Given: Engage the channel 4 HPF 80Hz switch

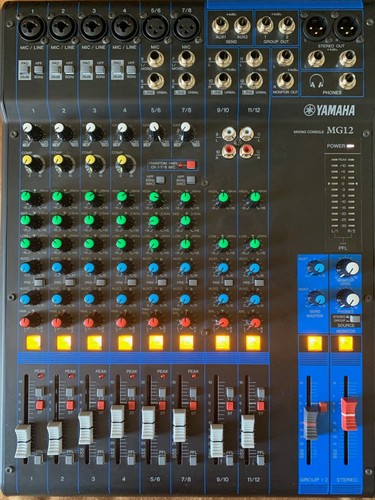Looking at the screenshot, I should tap(131, 69).
